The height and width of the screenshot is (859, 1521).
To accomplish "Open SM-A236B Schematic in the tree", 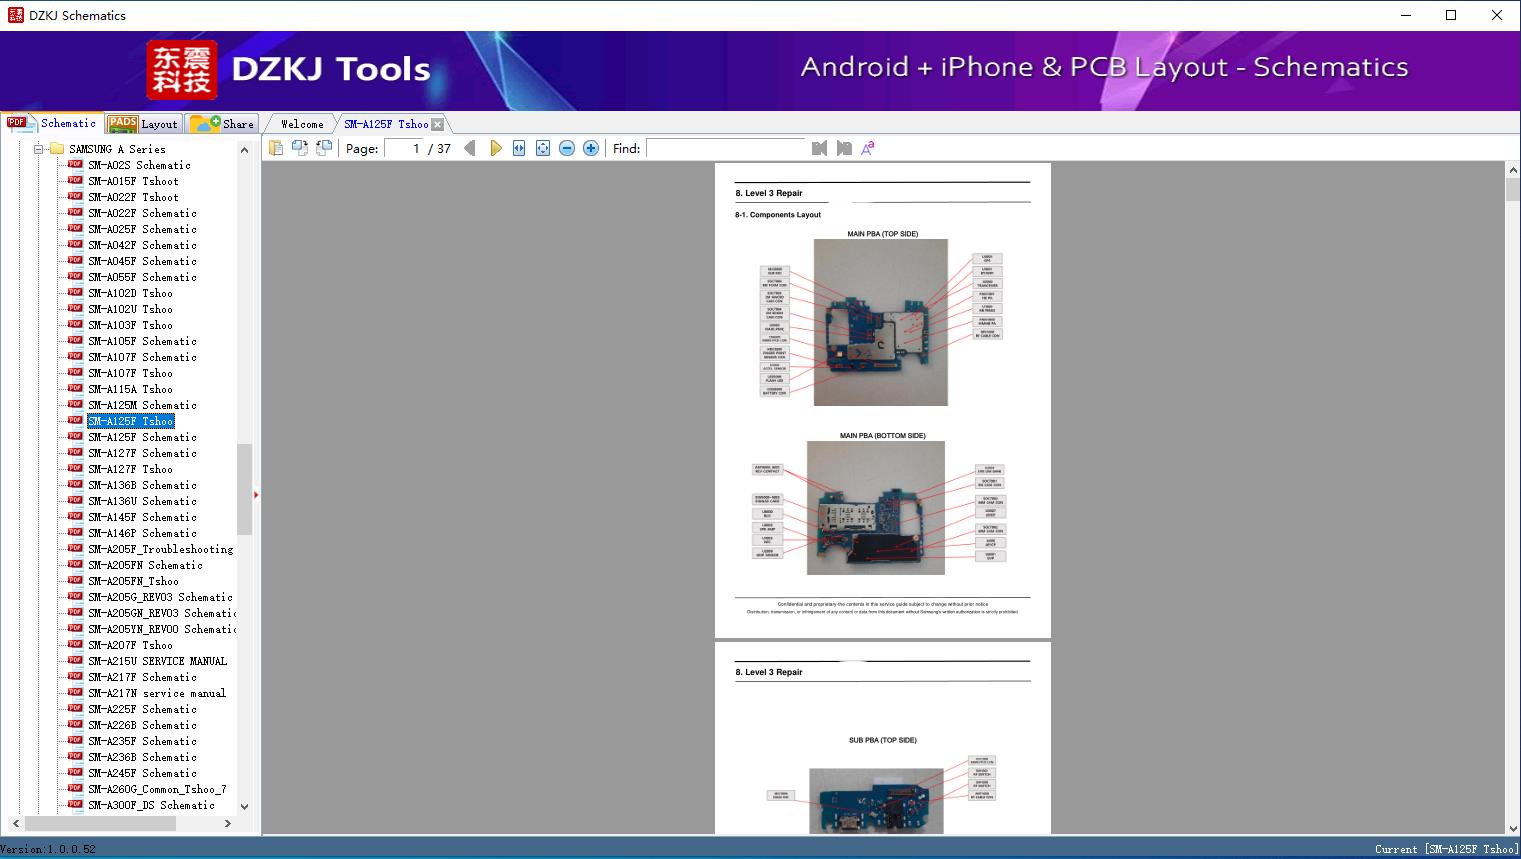I will coord(142,757).
